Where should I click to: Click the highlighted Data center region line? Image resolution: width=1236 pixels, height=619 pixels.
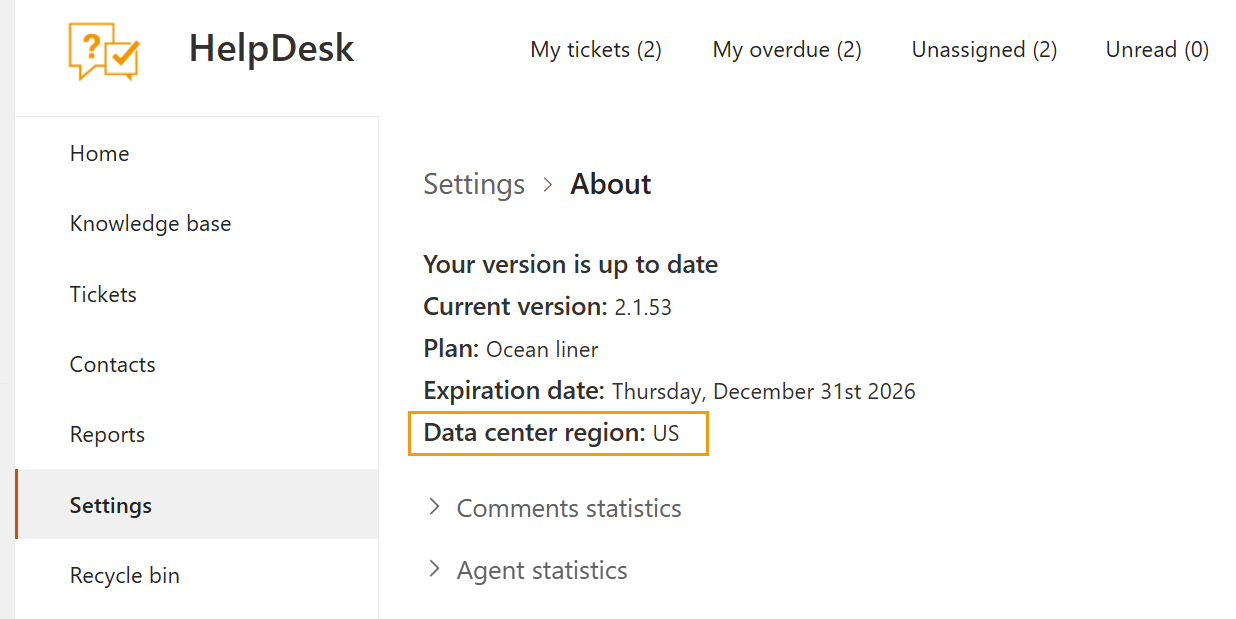pyautogui.click(x=557, y=433)
